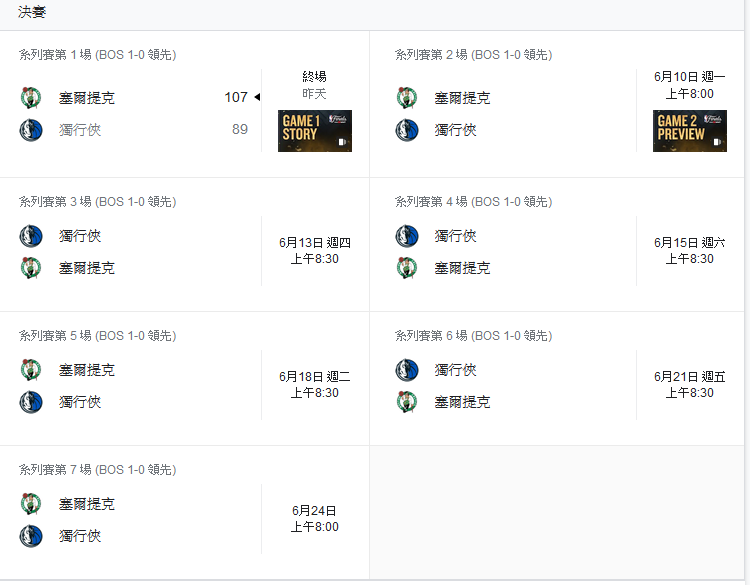Click the 獨行俠 team name in game 2
Image resolution: width=750 pixels, height=585 pixels.
click(x=455, y=130)
